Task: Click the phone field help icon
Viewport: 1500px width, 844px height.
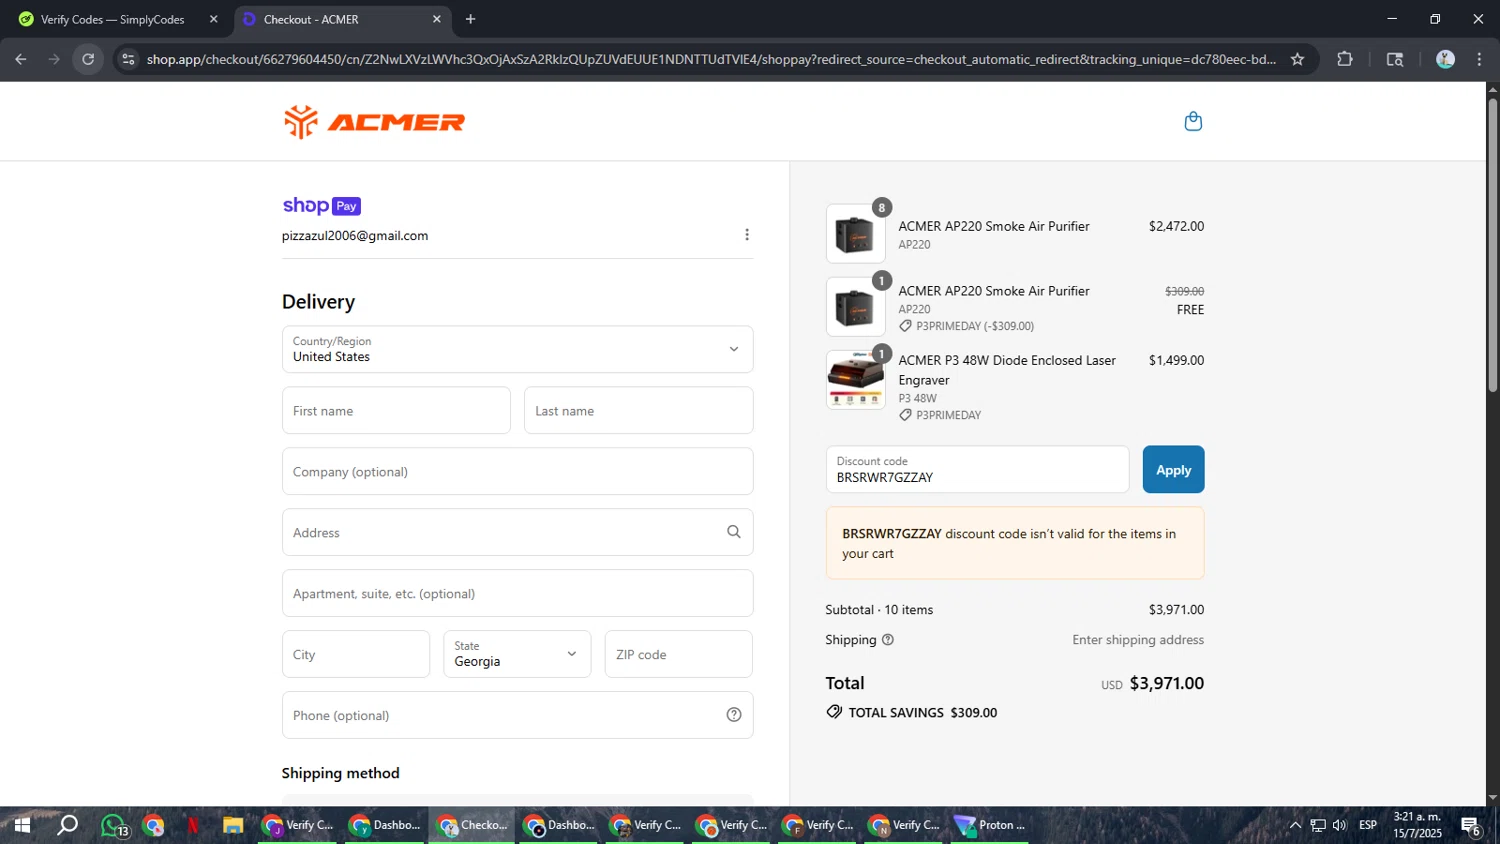Action: click(733, 715)
